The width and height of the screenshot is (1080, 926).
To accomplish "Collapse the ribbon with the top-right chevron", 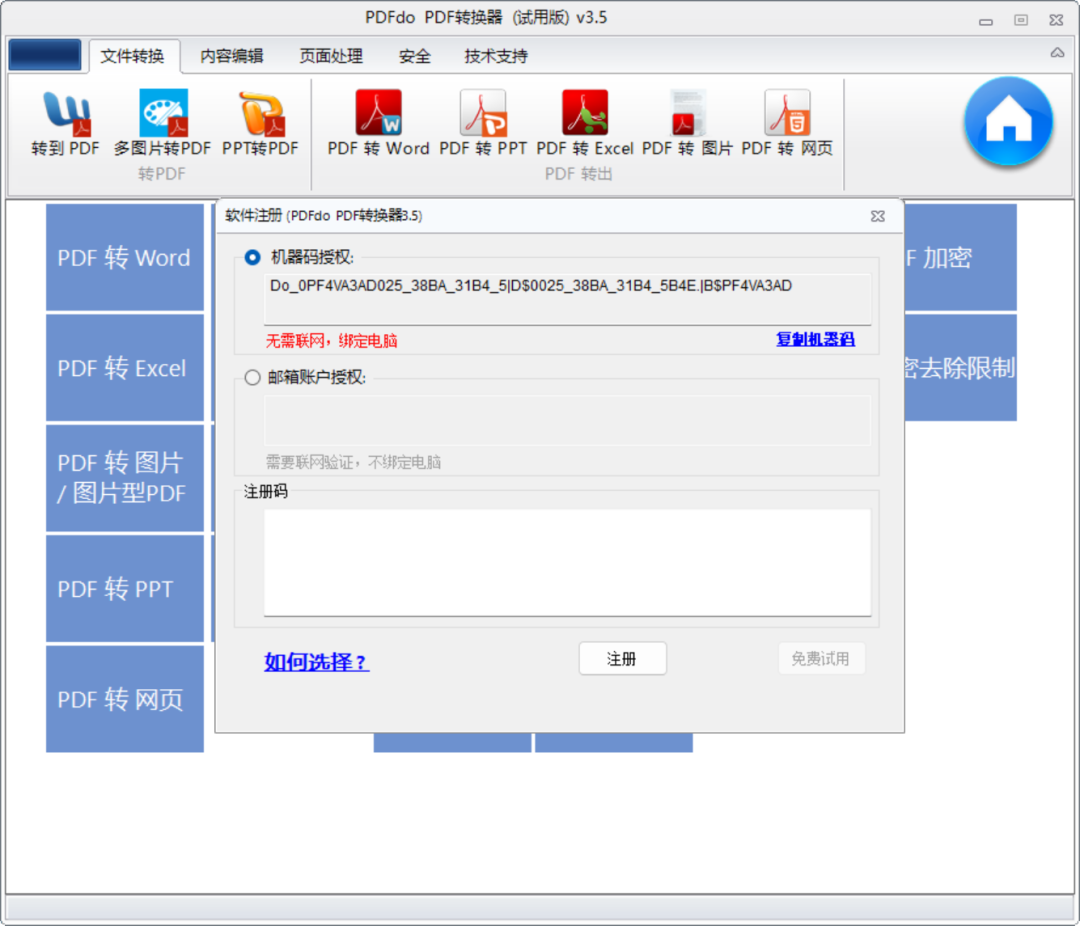I will [x=1057, y=51].
